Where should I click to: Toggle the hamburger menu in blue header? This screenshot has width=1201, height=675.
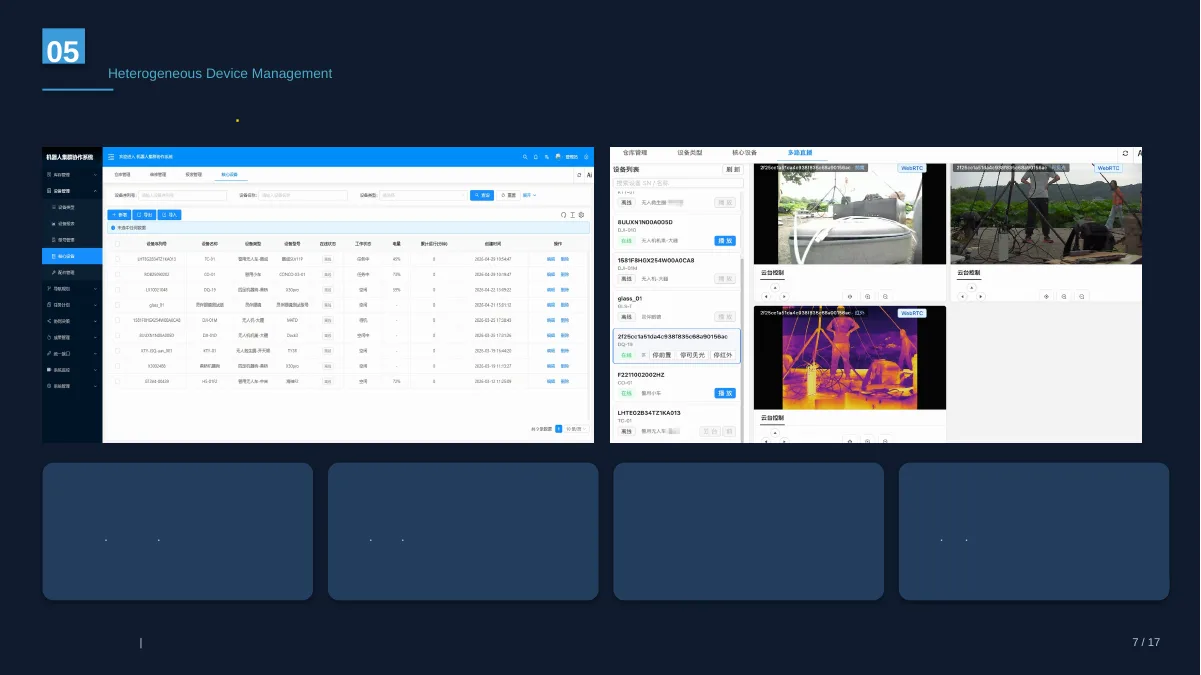pyautogui.click(x=111, y=157)
